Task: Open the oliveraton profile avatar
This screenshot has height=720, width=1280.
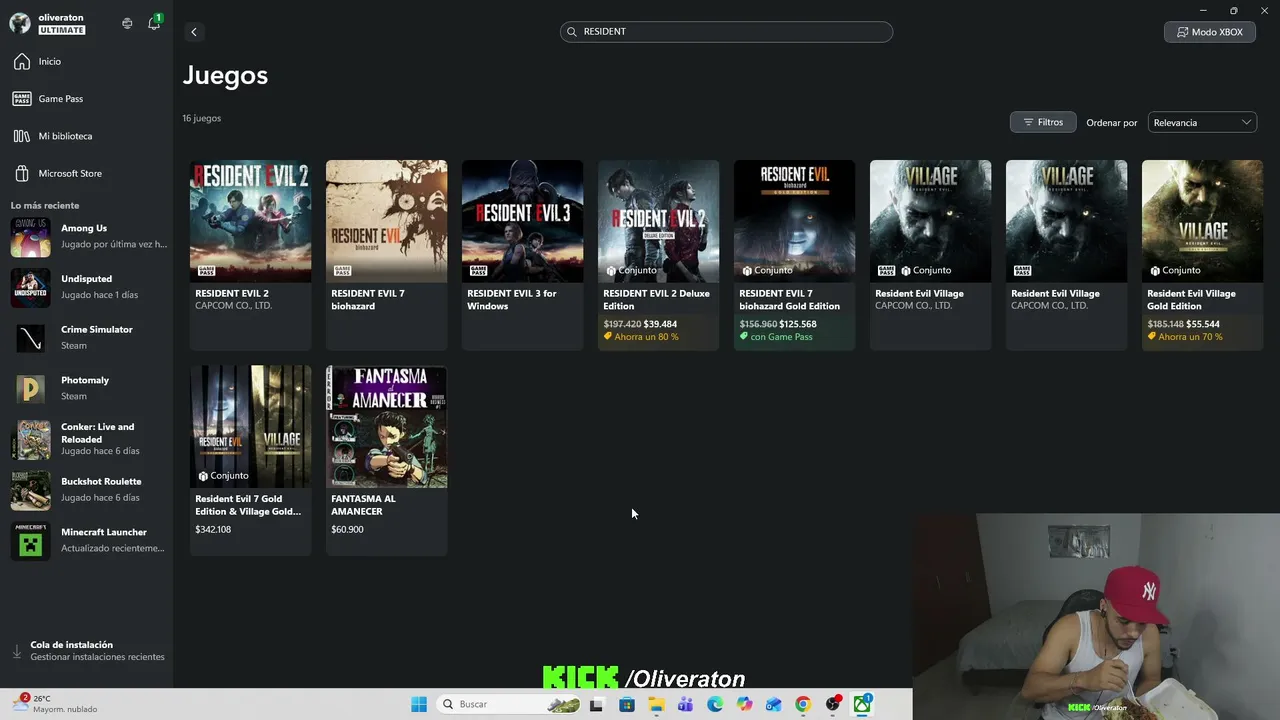Action: pos(20,23)
